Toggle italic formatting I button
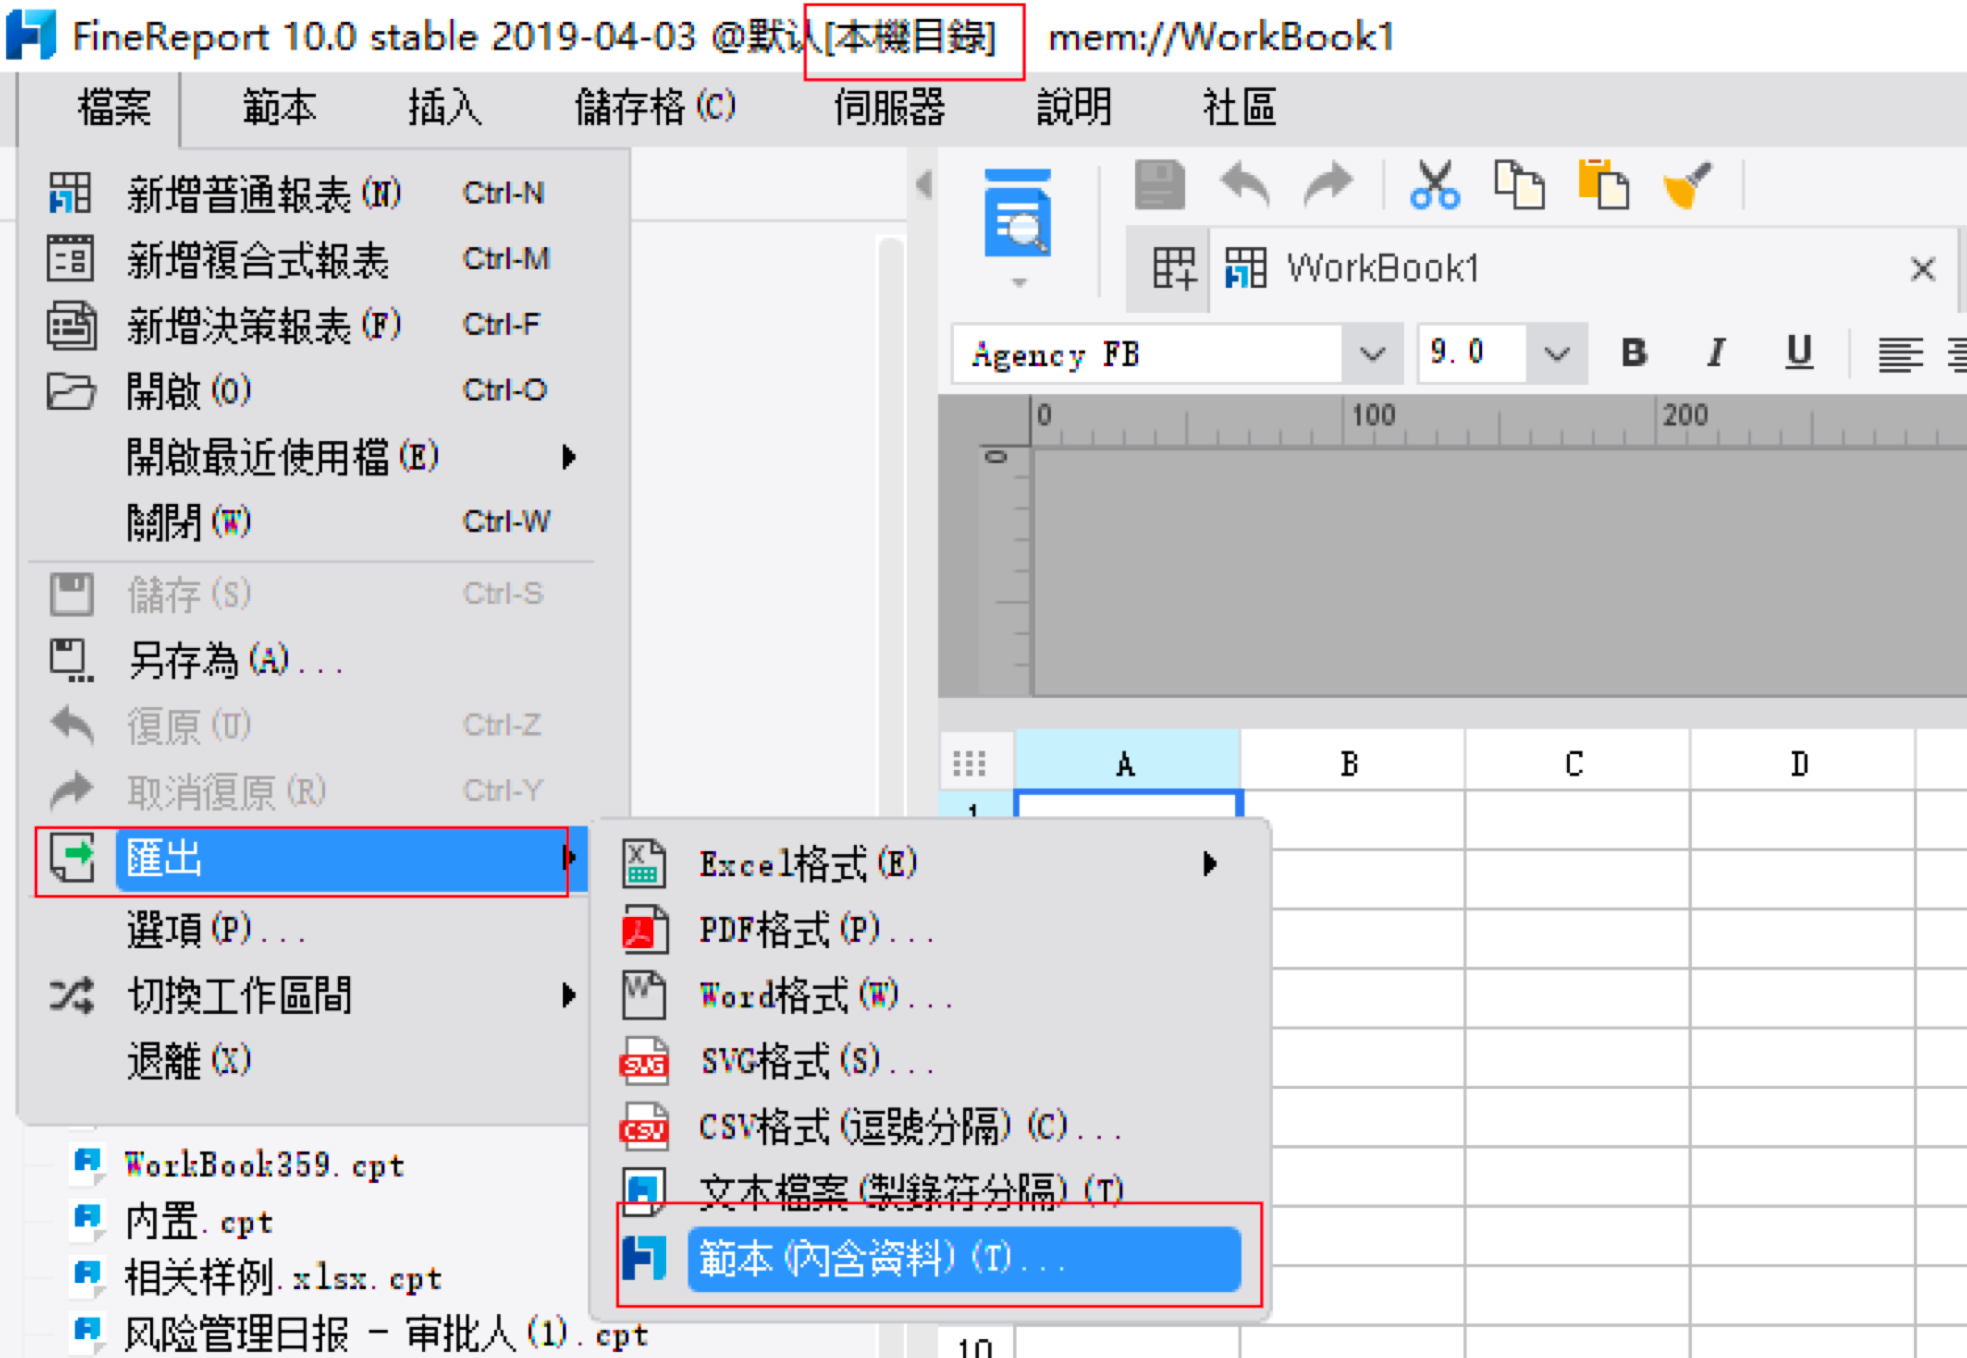The height and width of the screenshot is (1358, 1967). click(1716, 352)
